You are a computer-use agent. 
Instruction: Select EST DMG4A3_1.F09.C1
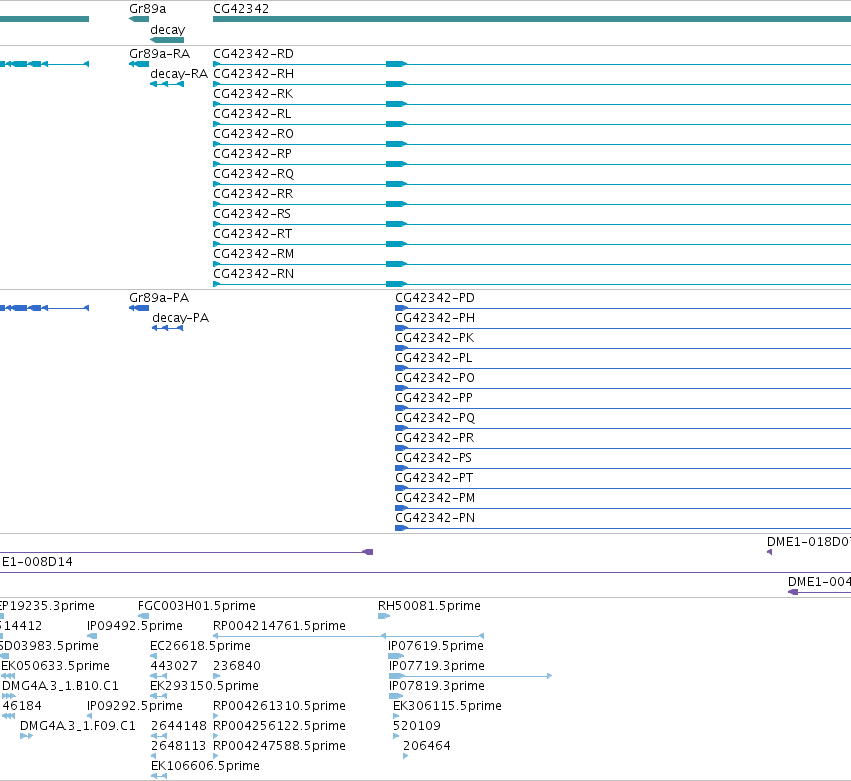pos(78,727)
